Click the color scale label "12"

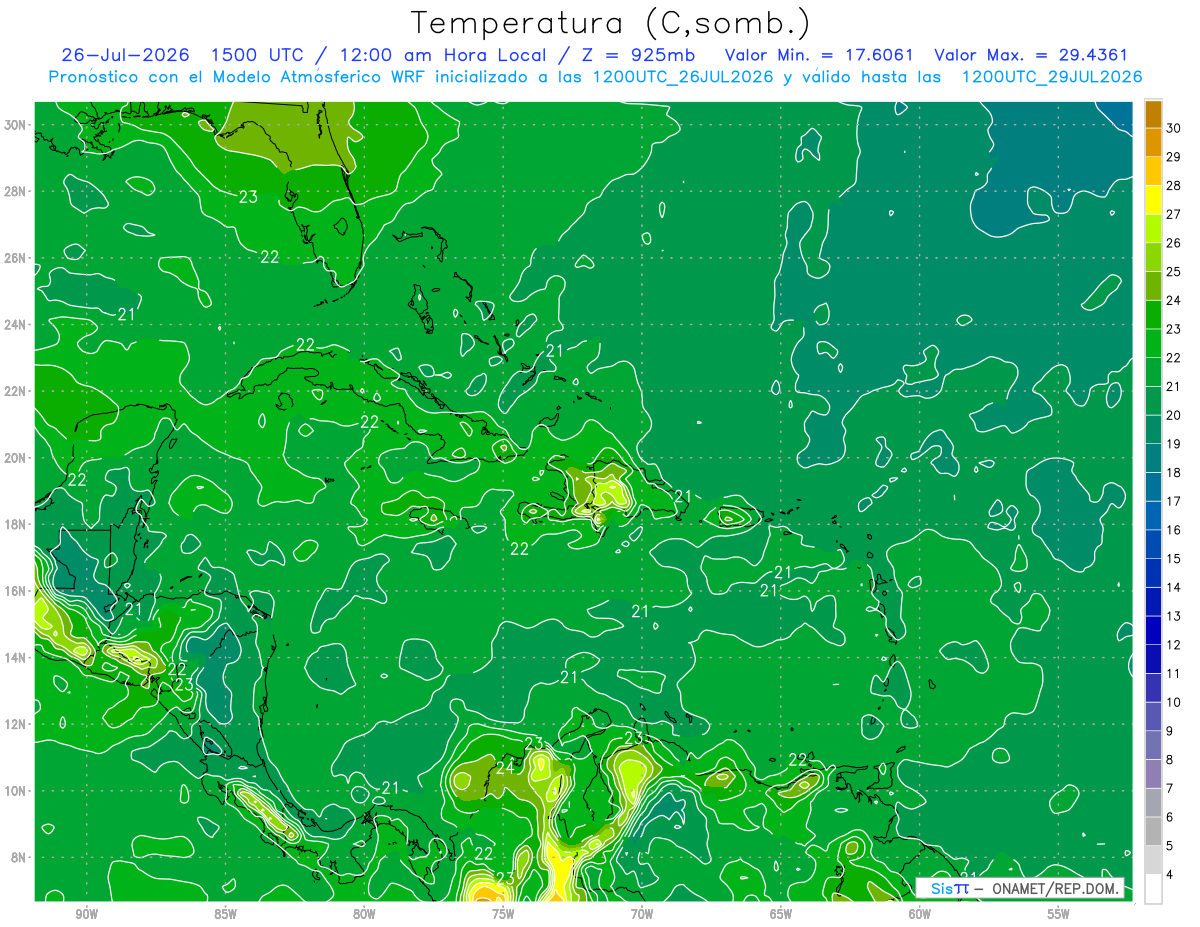(1174, 645)
